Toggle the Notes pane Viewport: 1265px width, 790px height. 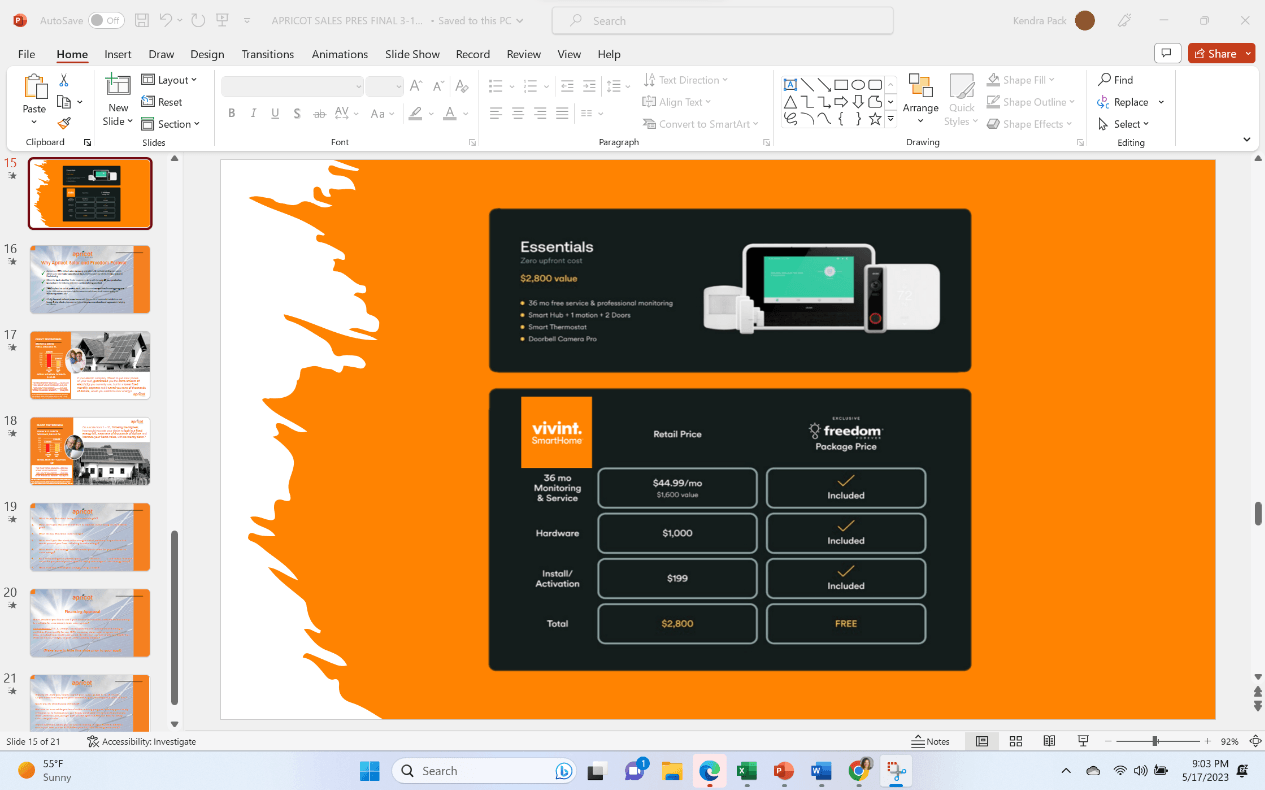(931, 741)
